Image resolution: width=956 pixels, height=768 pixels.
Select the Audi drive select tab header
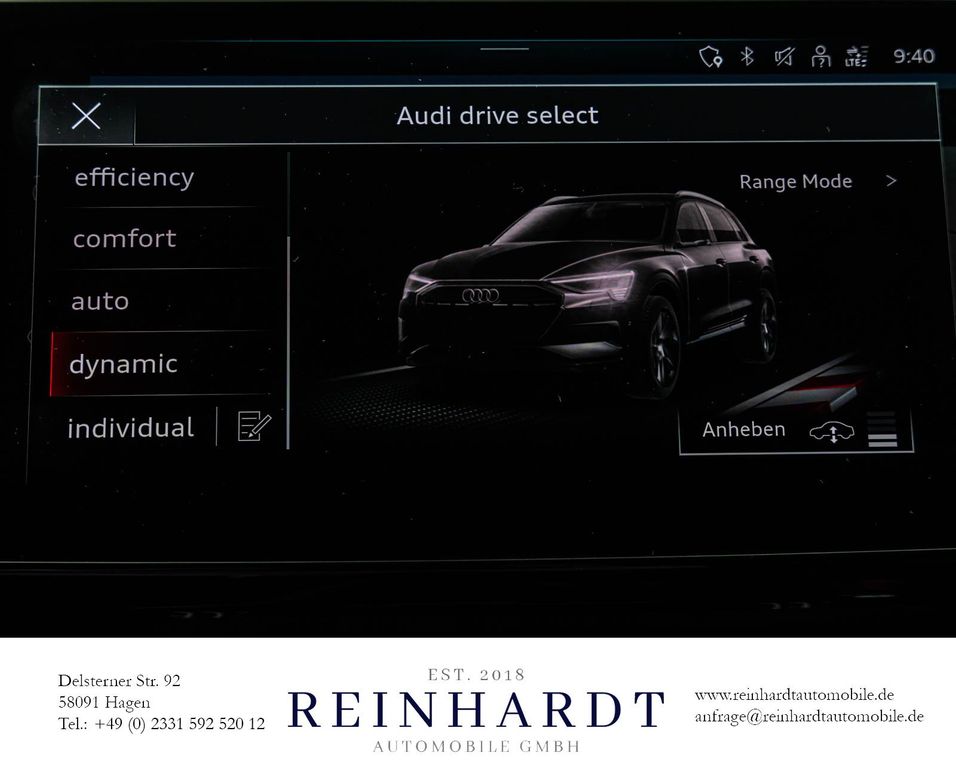pos(498,114)
